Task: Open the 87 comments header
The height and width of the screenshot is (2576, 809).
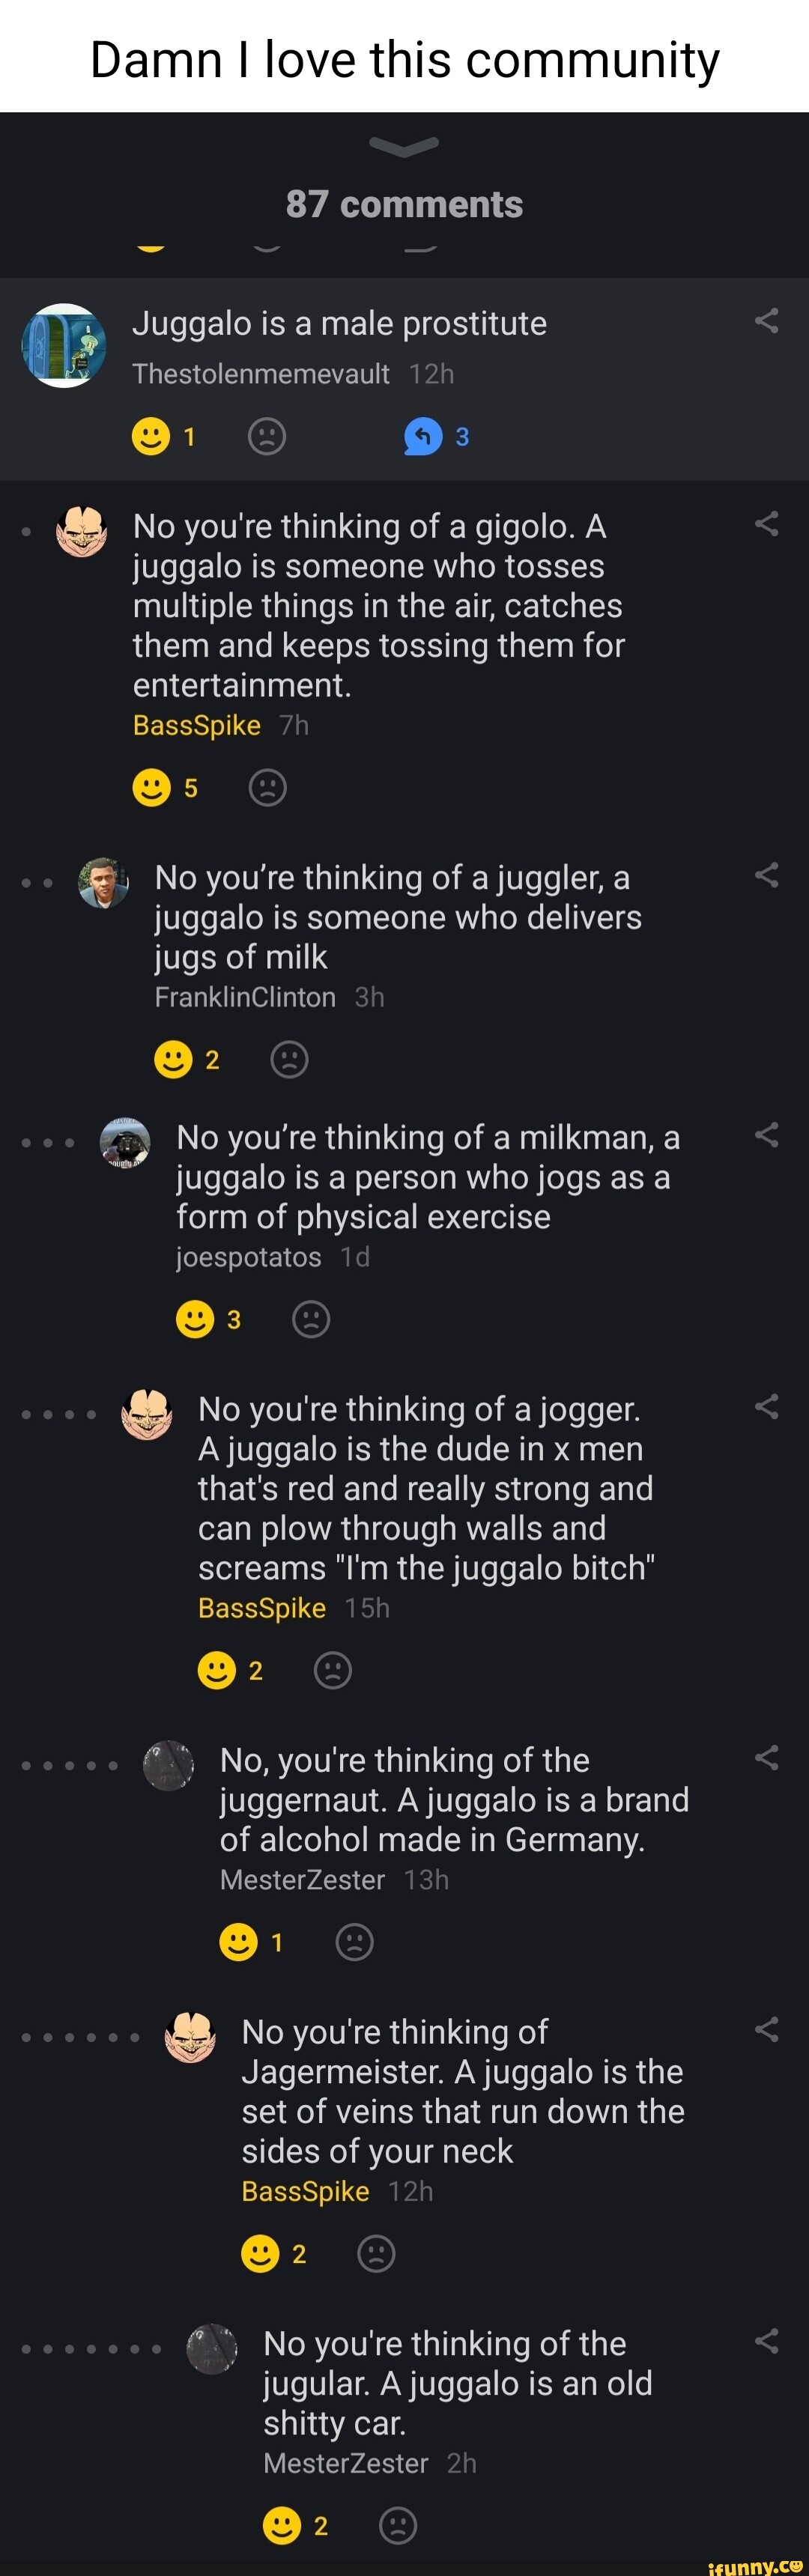Action: click(404, 203)
